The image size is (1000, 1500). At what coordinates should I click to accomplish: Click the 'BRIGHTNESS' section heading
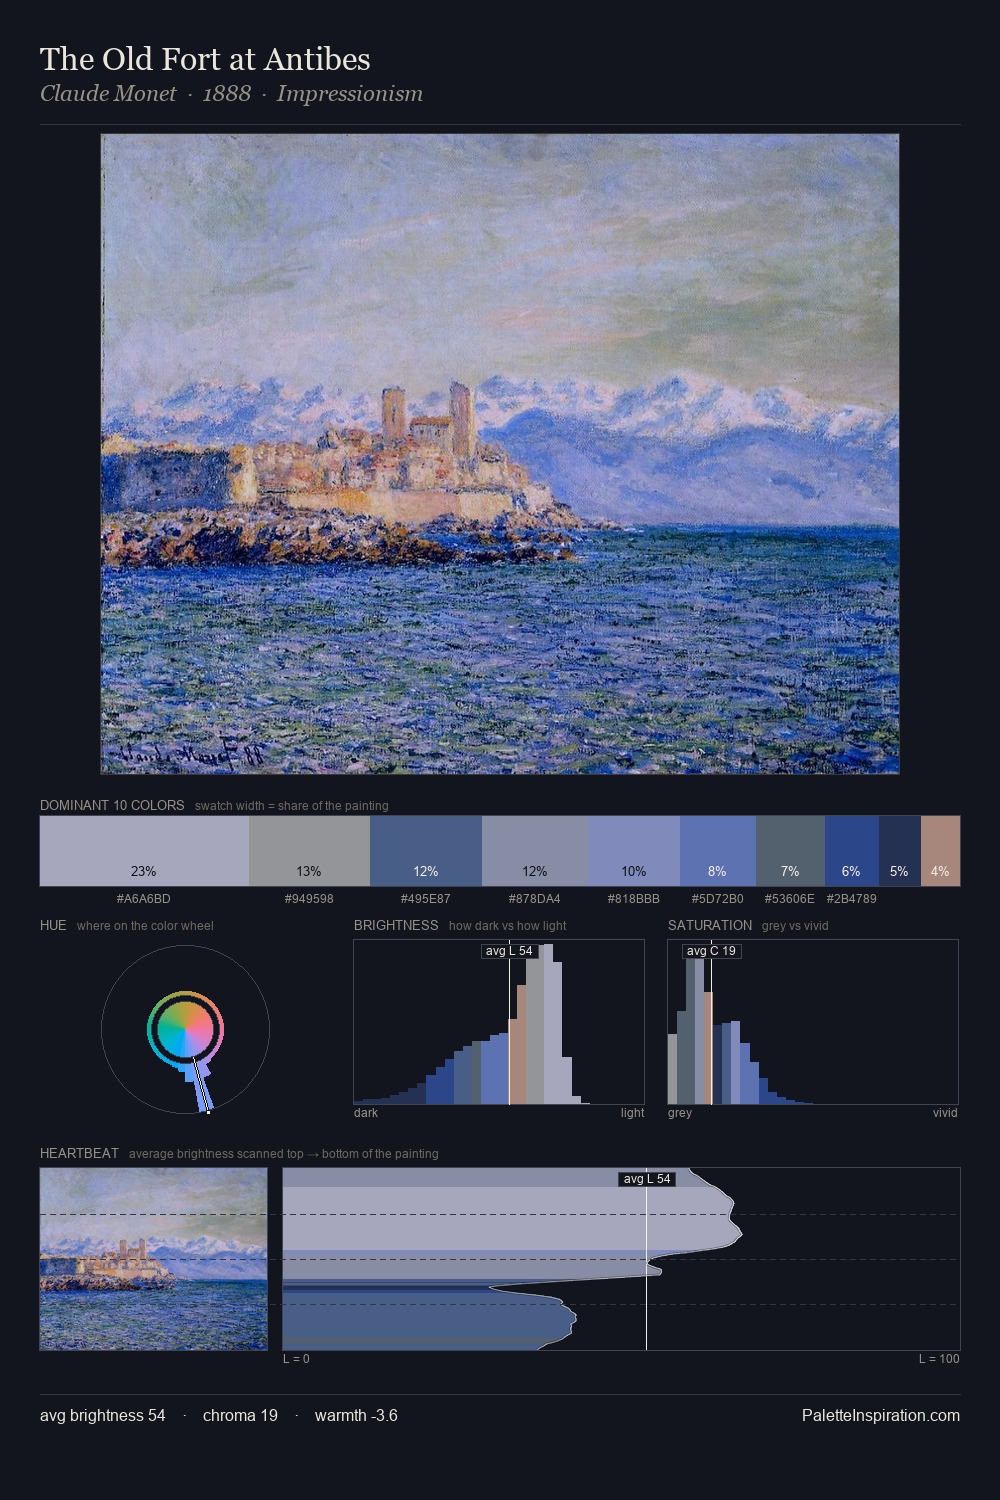point(396,925)
